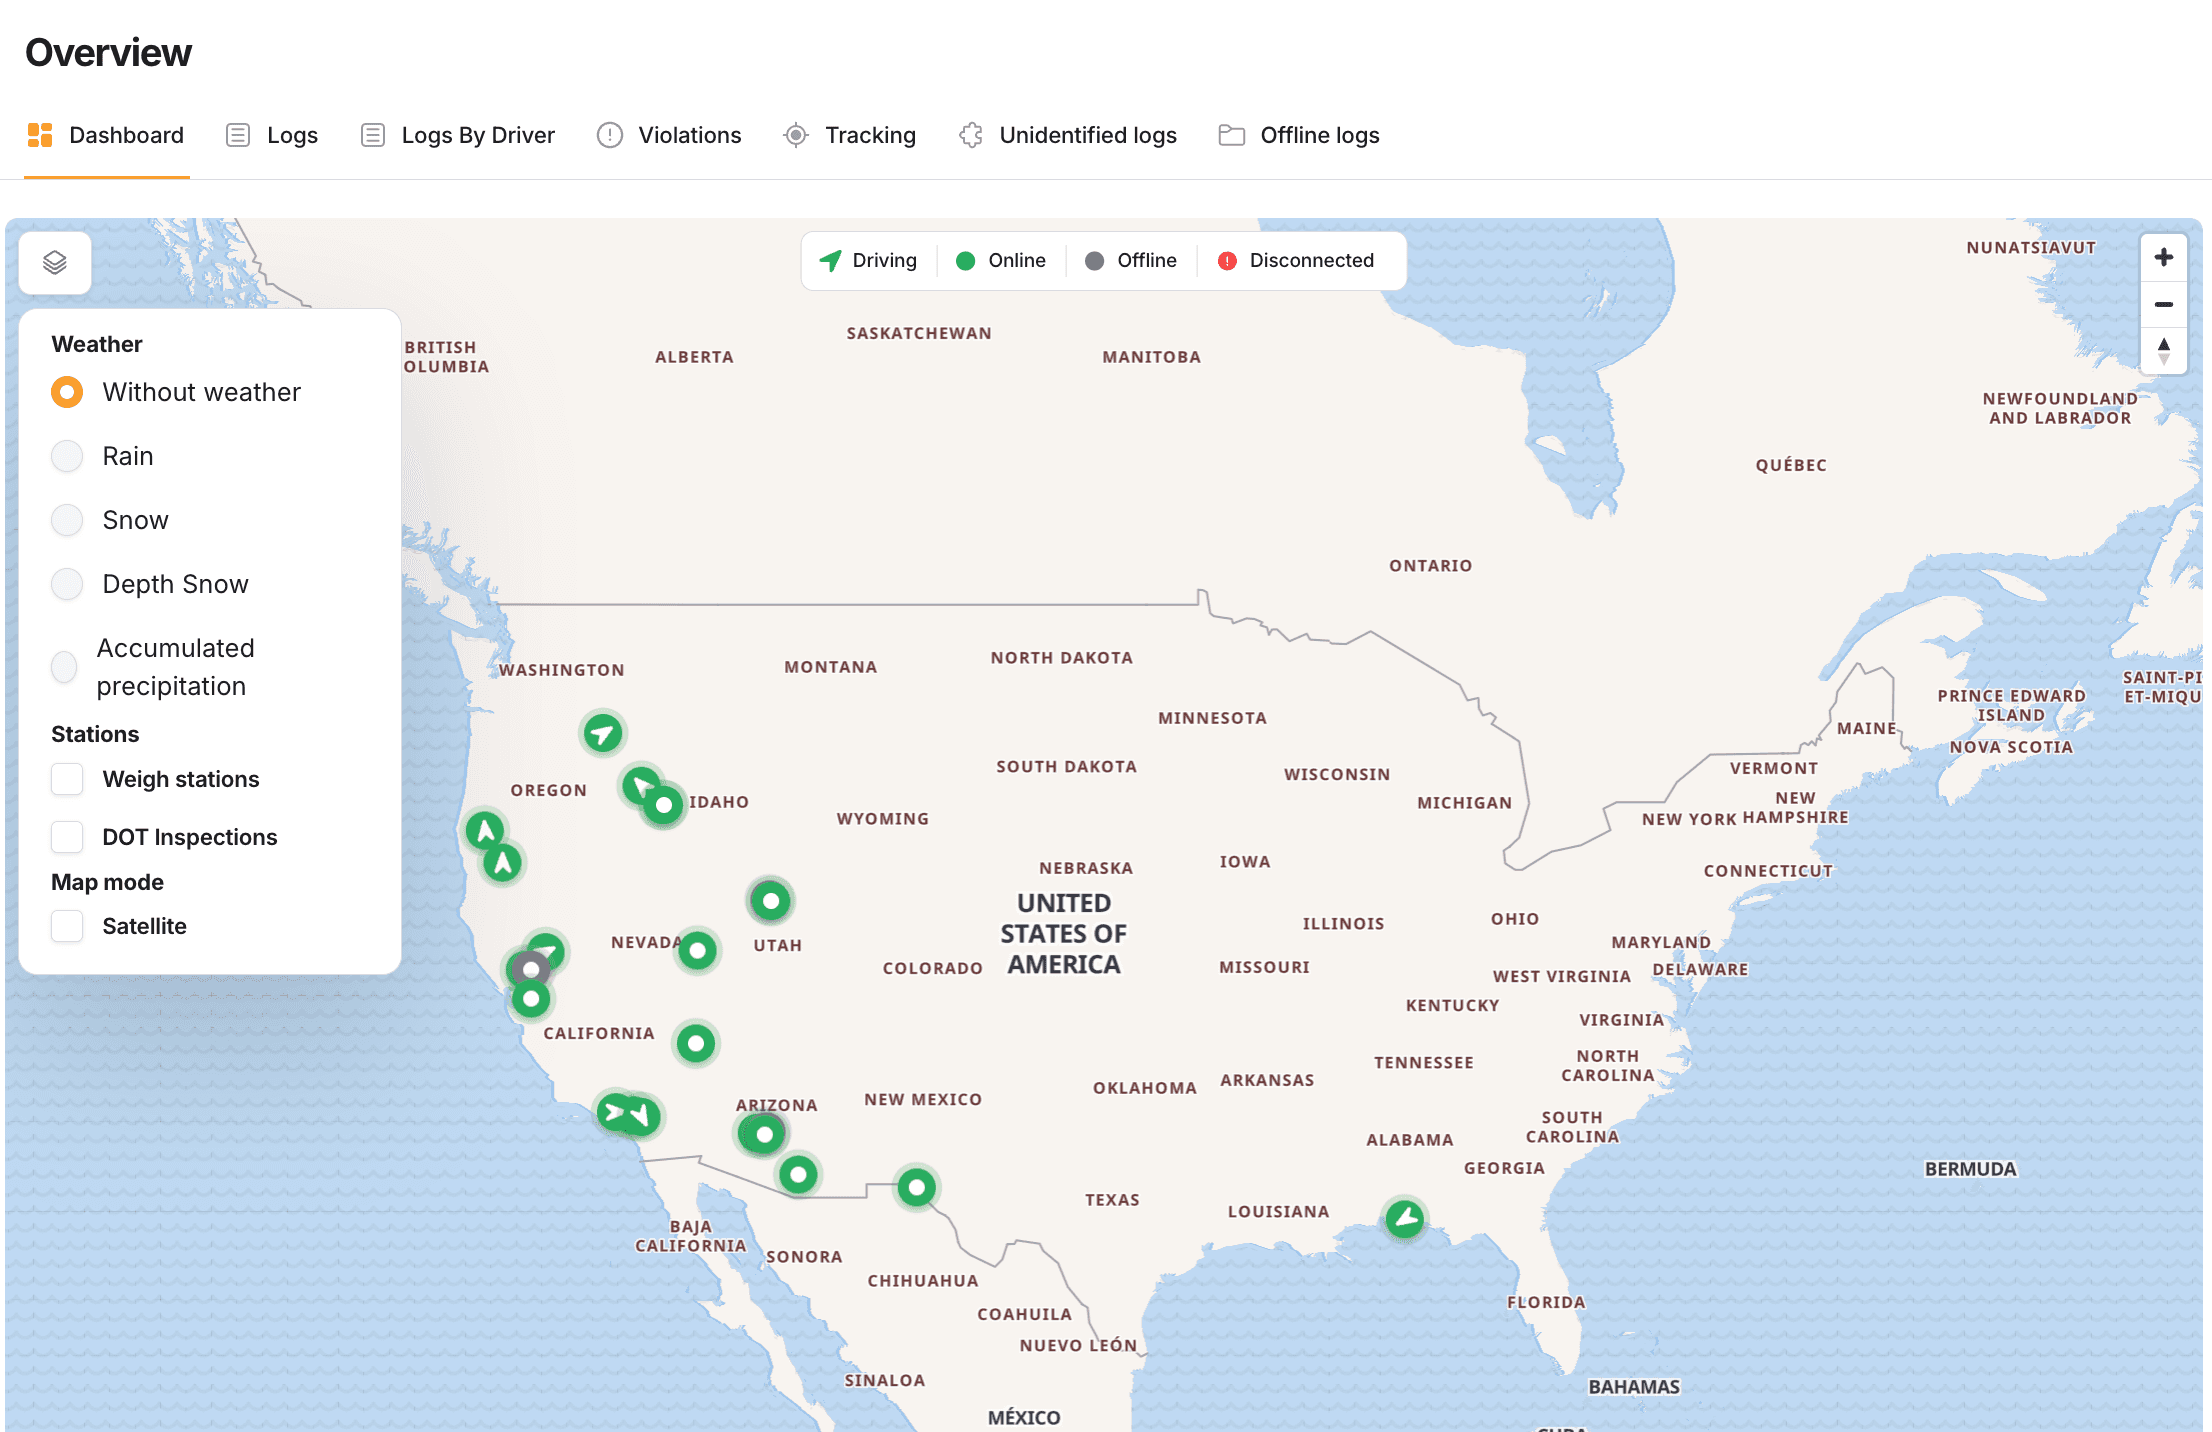Select Accumulated precipitation weather option
Image resolution: width=2212 pixels, height=1432 pixels.
(x=64, y=667)
